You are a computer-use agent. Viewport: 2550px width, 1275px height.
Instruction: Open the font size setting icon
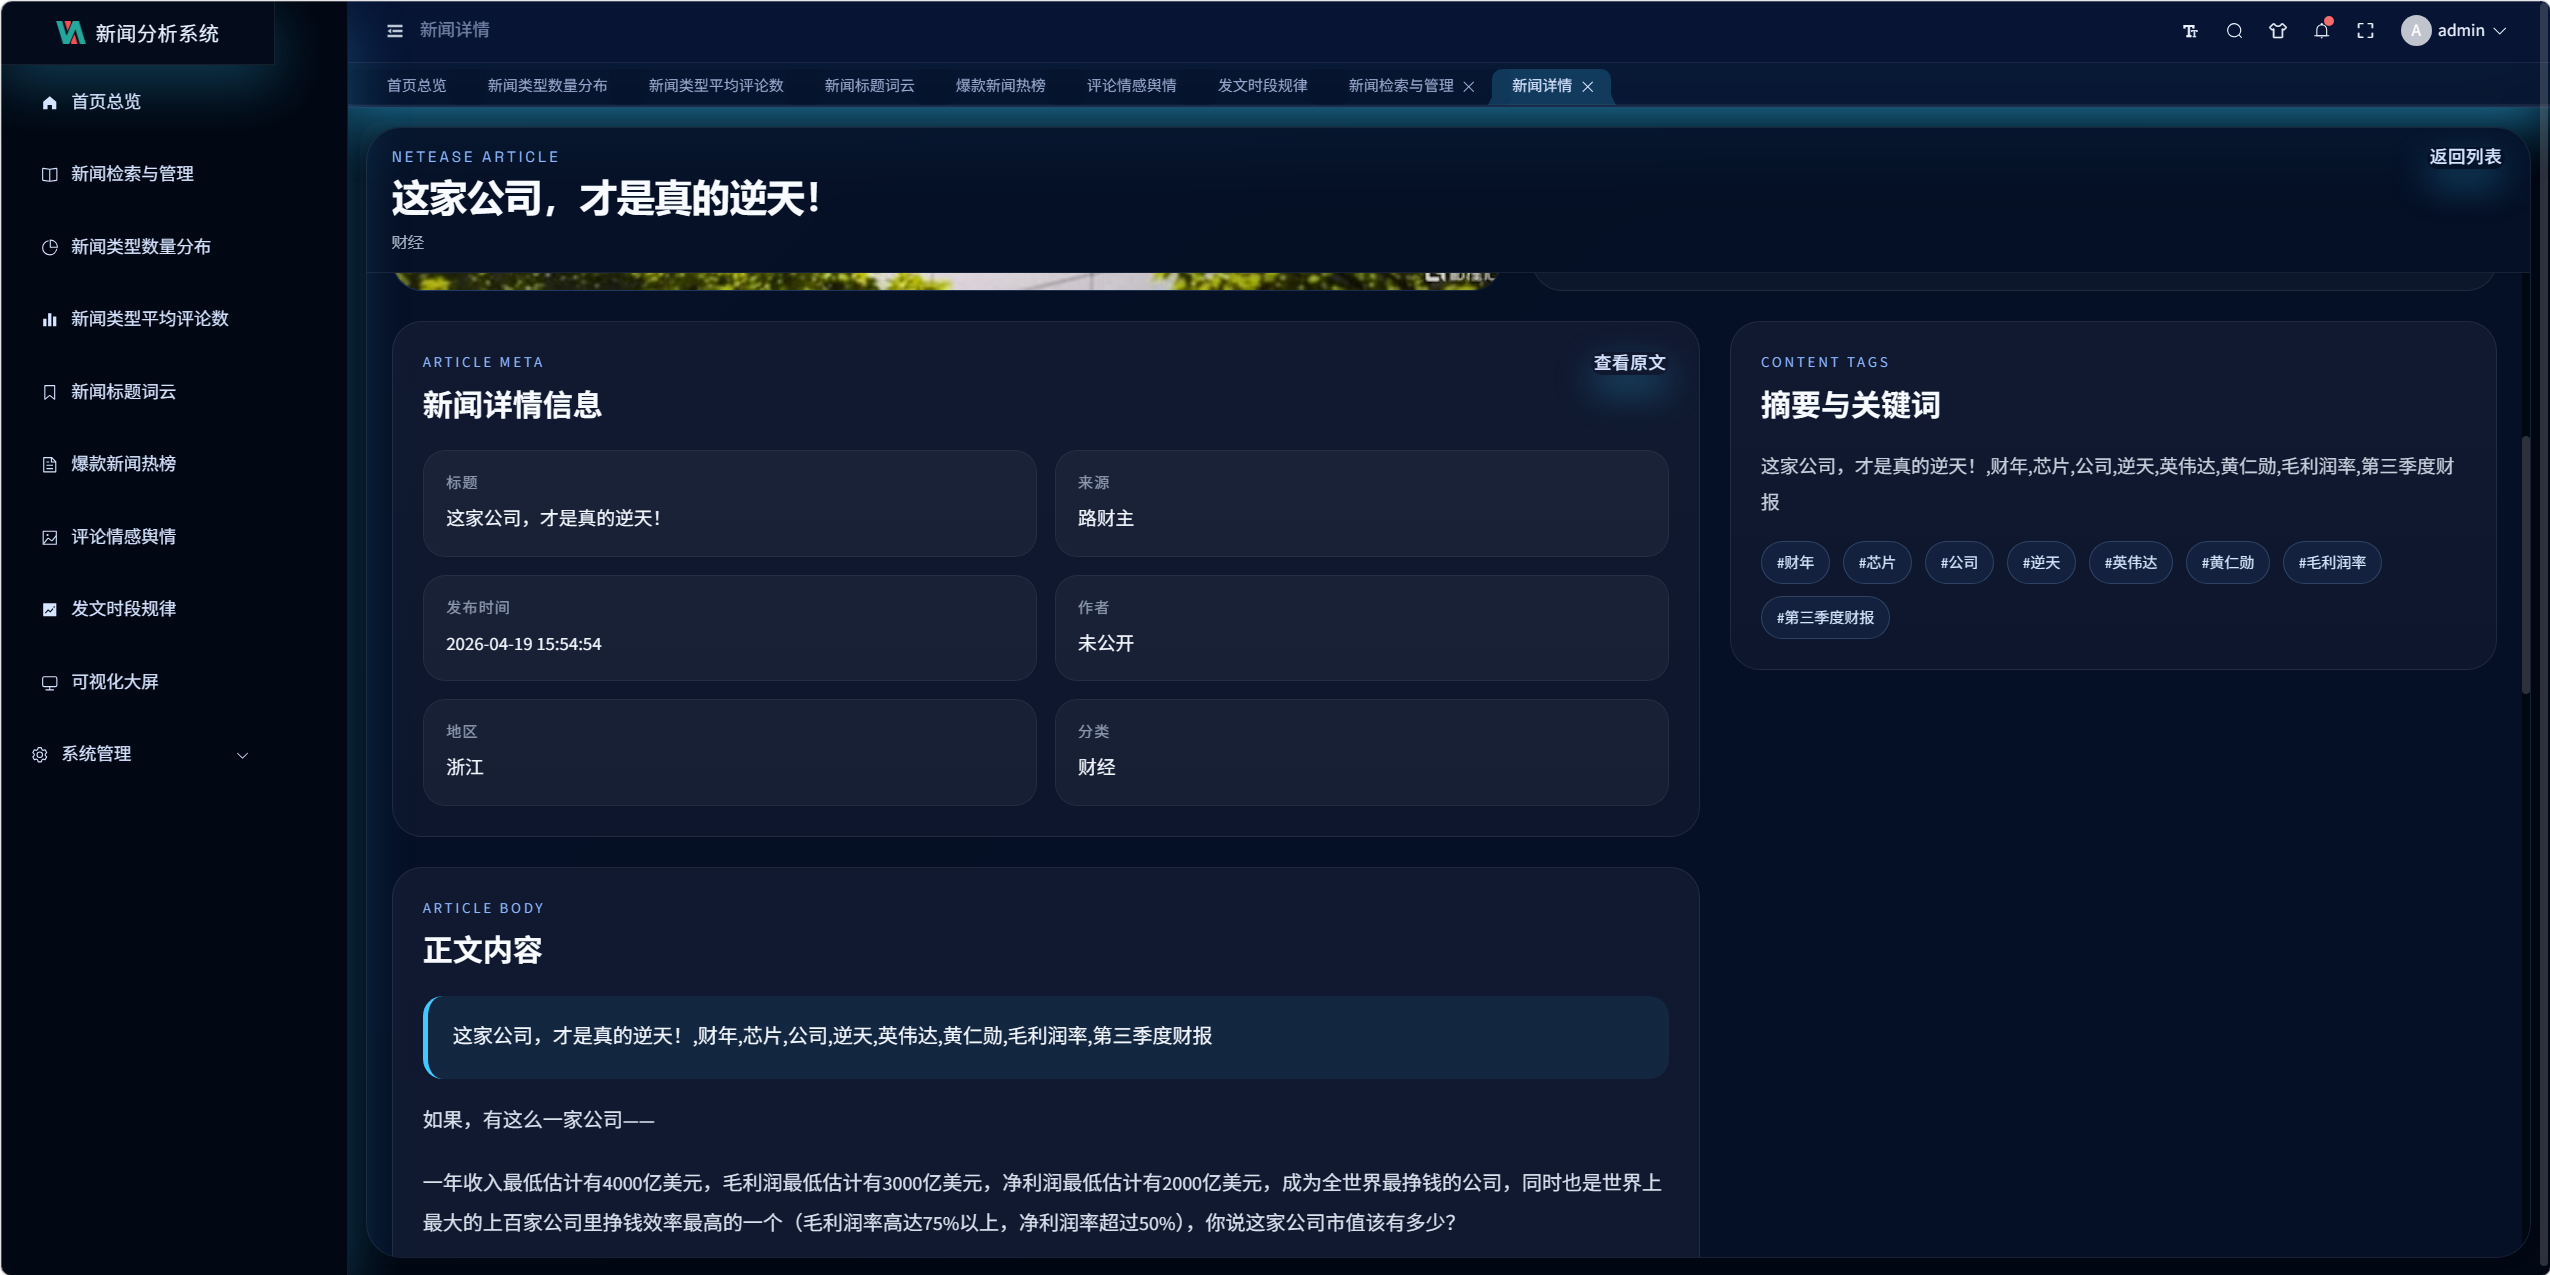(2190, 31)
